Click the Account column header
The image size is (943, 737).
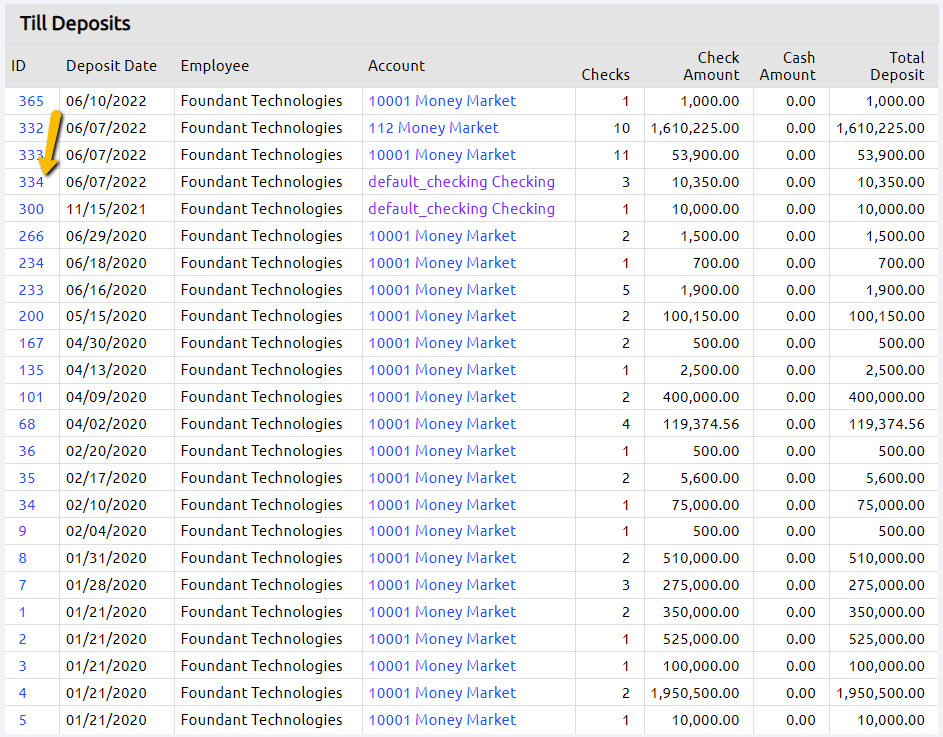(396, 66)
